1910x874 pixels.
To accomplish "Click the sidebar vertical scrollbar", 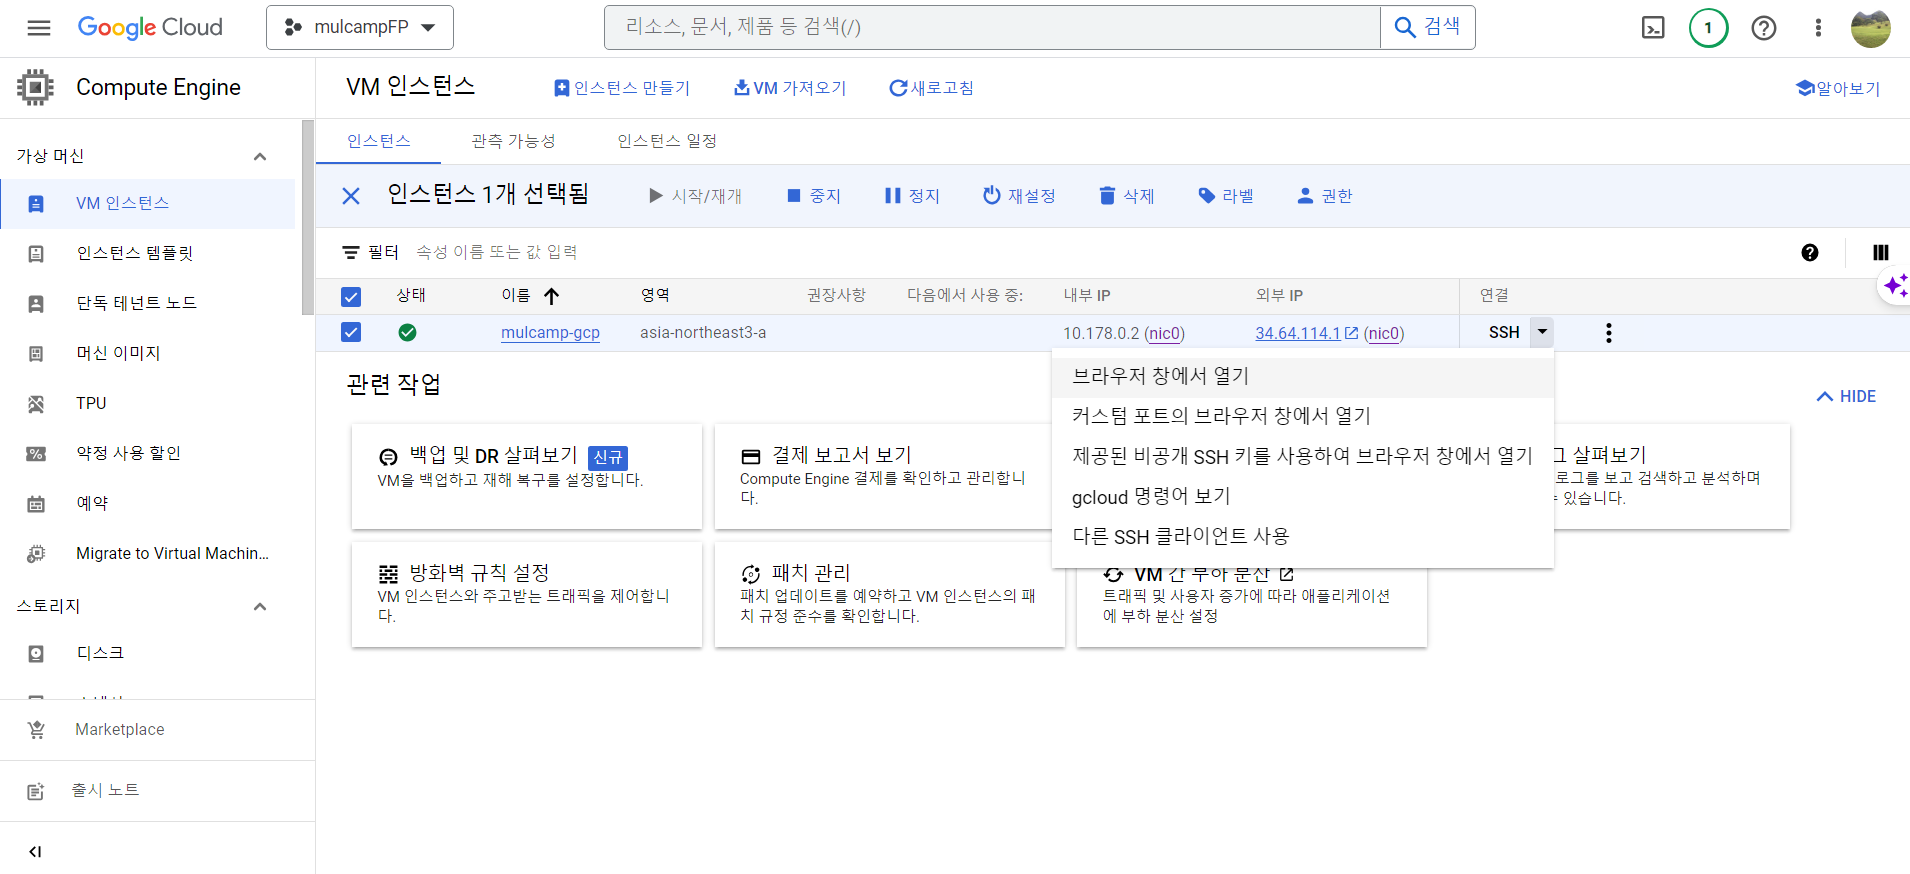I will [308, 217].
